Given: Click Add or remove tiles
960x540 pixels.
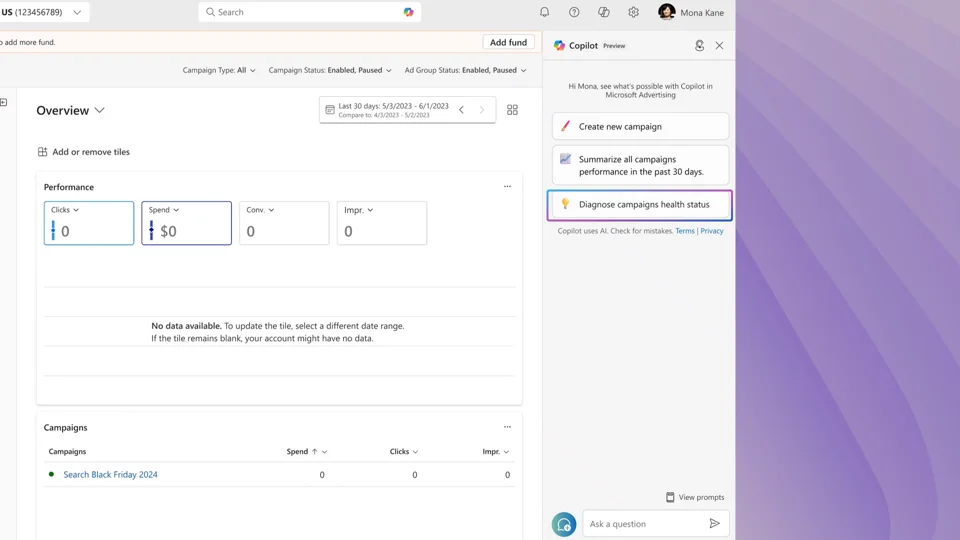Looking at the screenshot, I should click(x=84, y=152).
